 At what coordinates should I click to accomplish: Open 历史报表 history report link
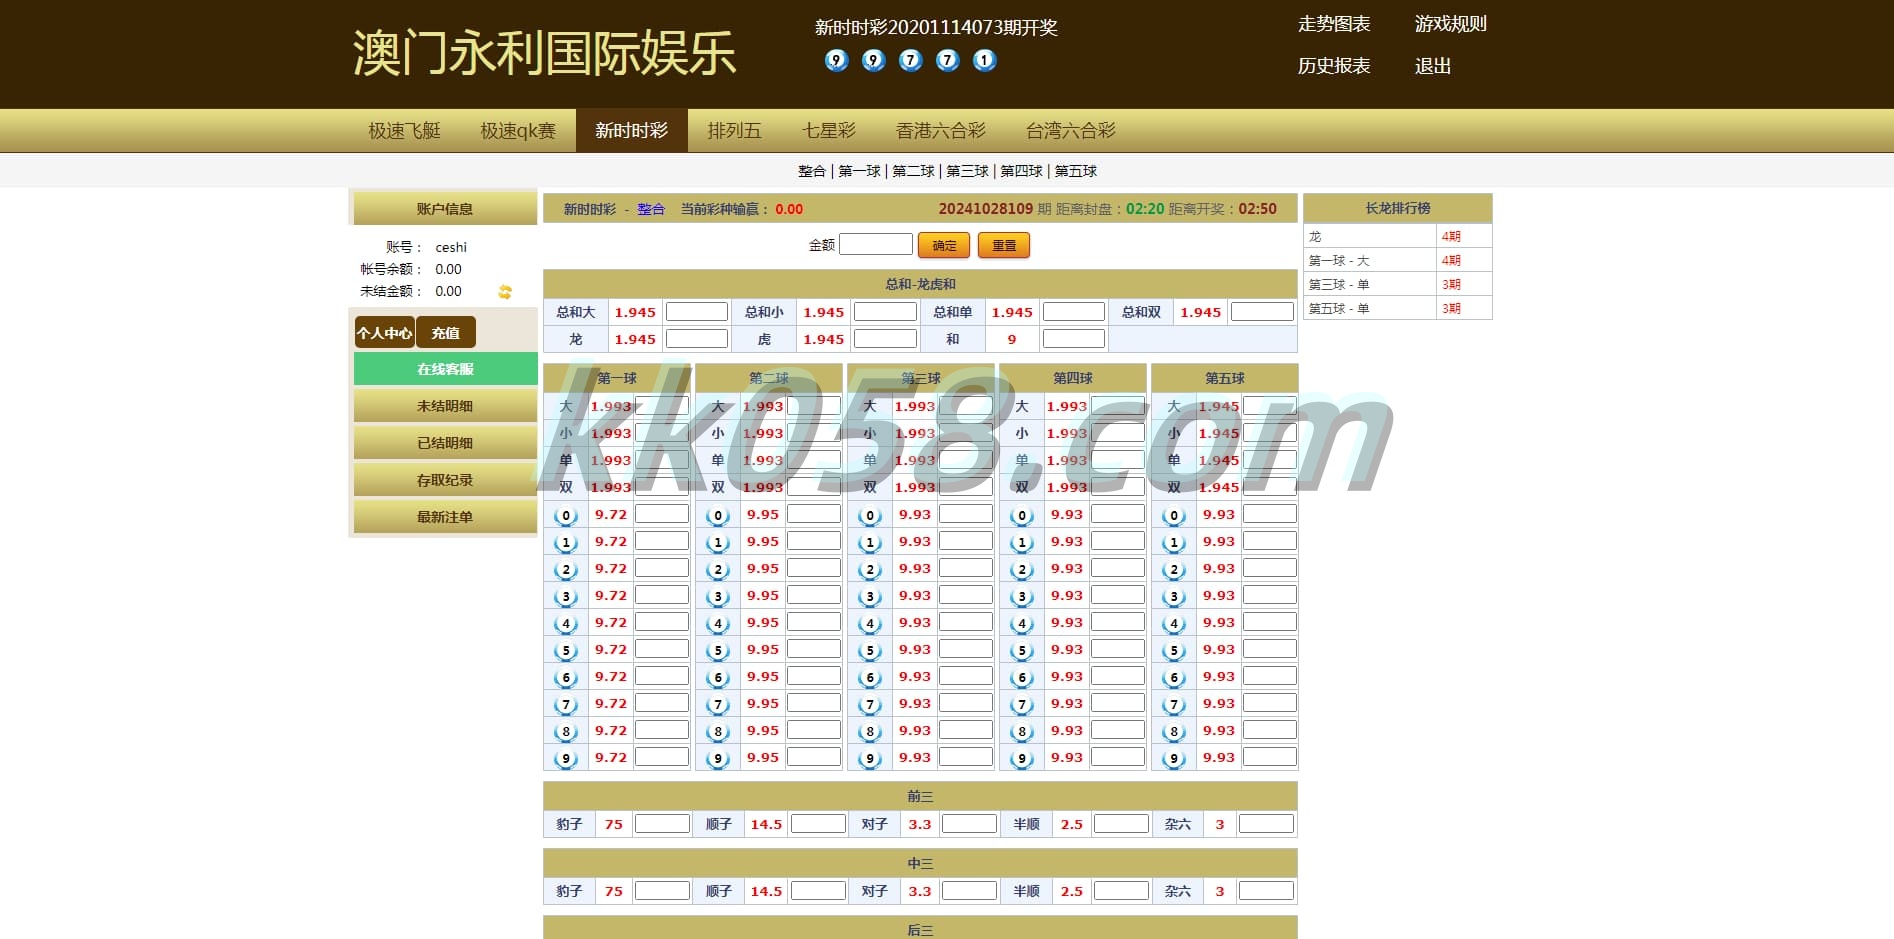(x=1334, y=66)
